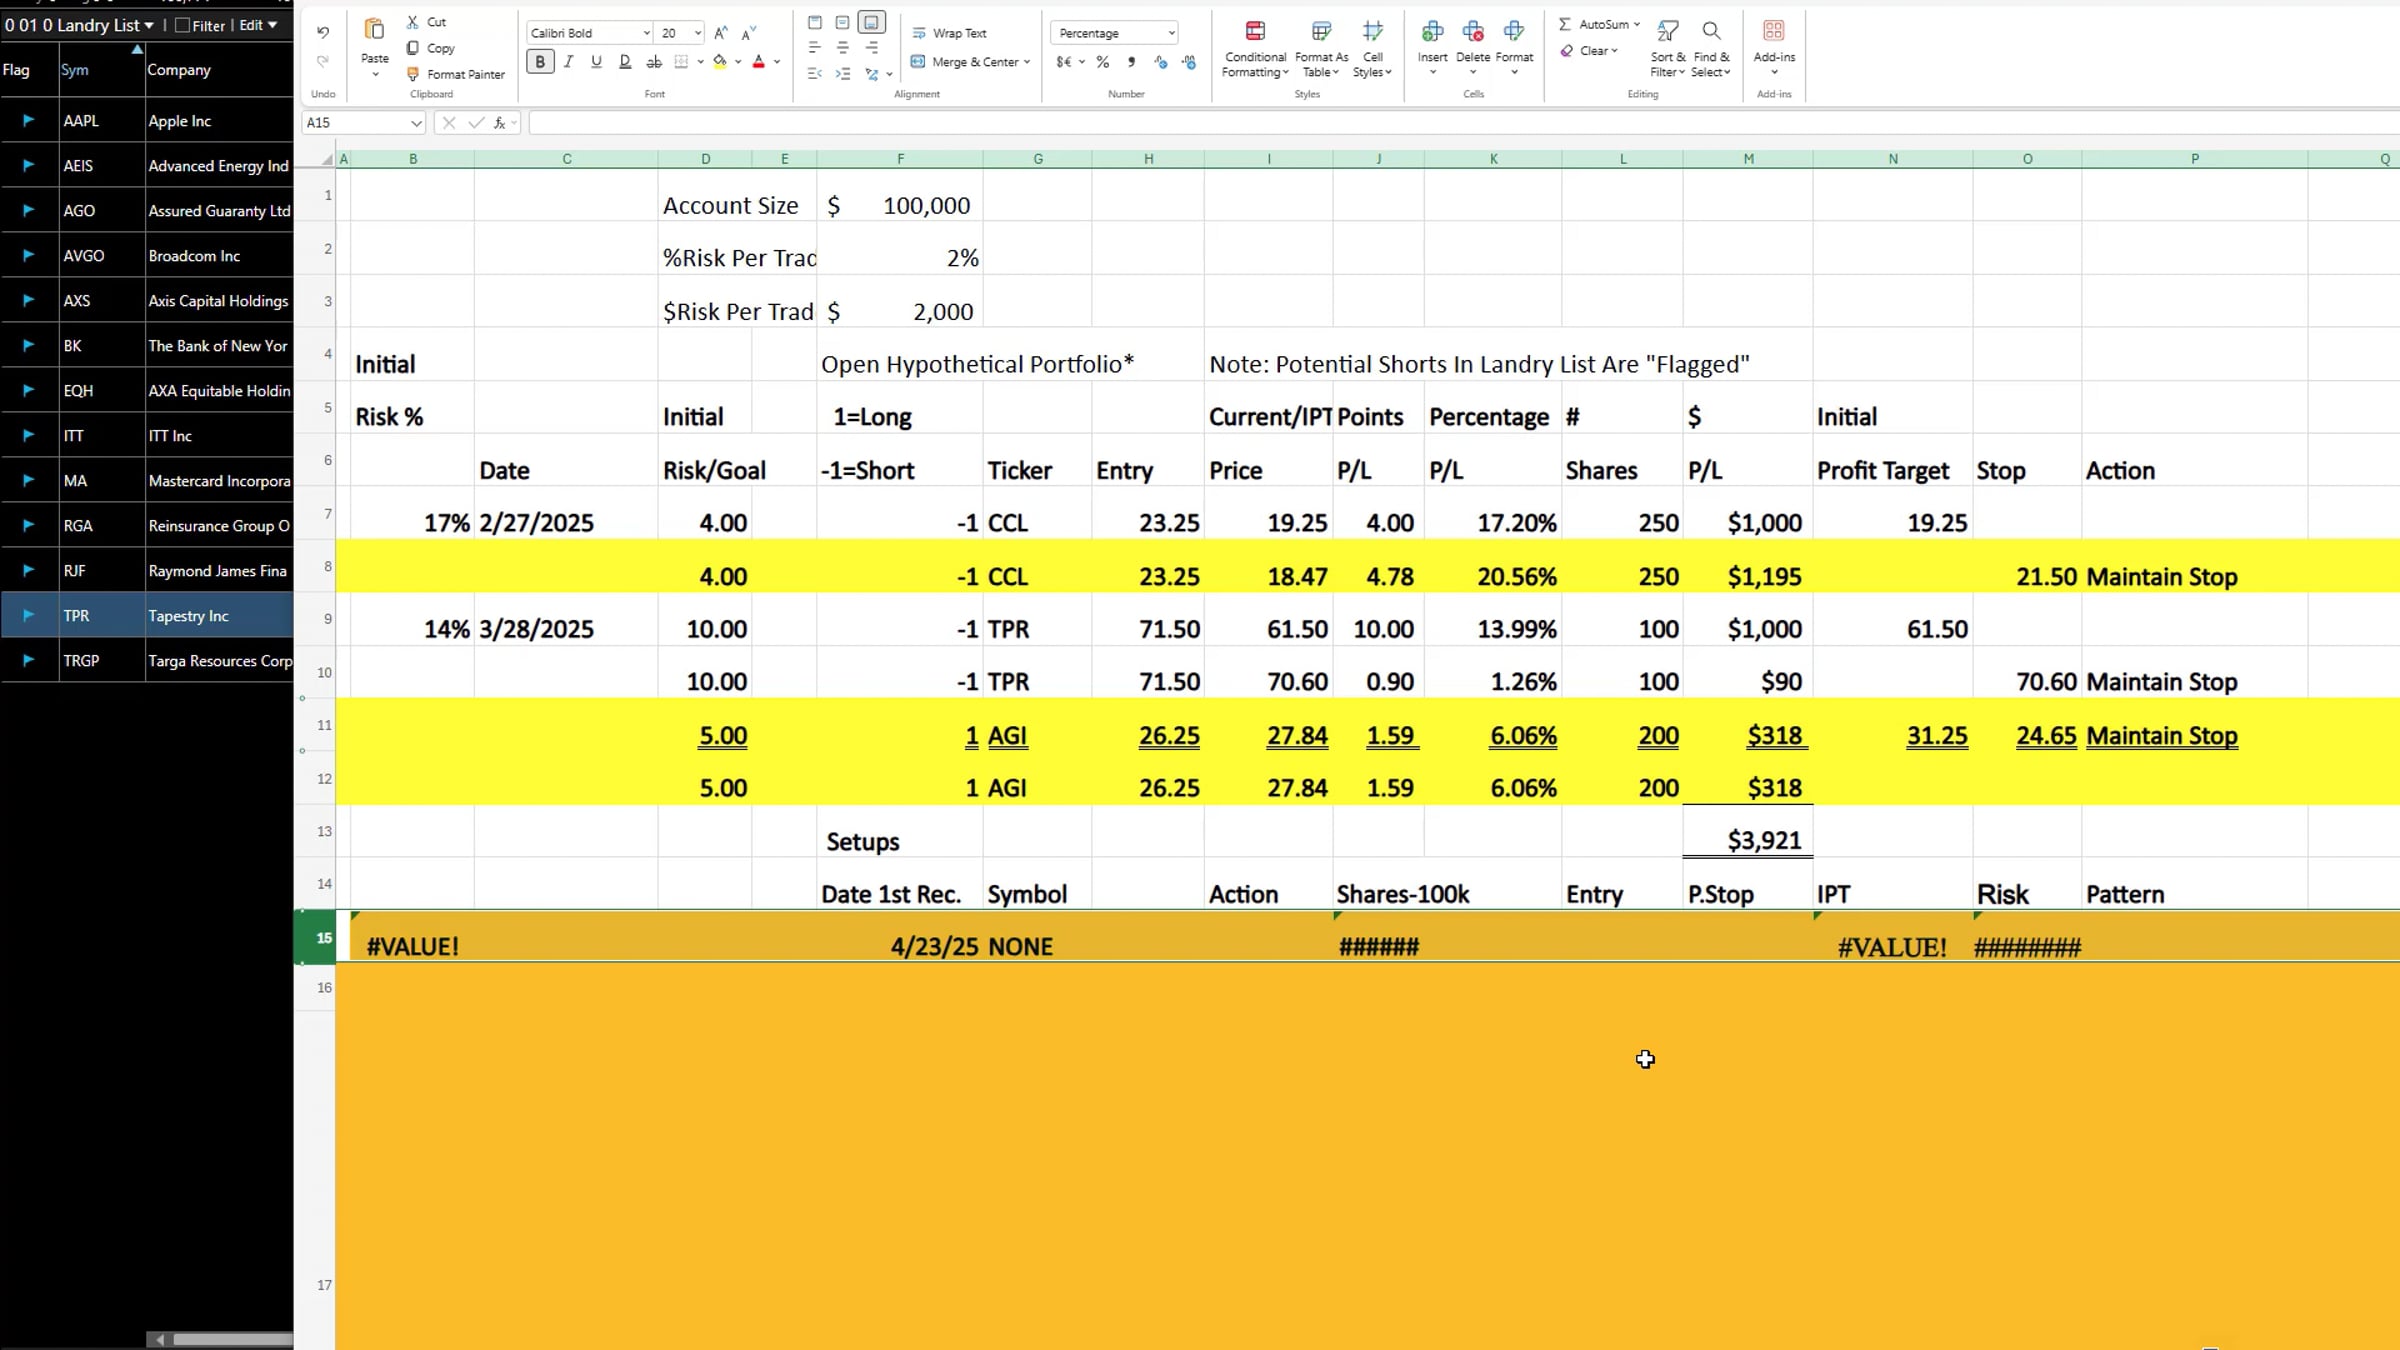Click the Select All corner of the sheet
Viewport: 2400px width, 1350px height.
326,159
